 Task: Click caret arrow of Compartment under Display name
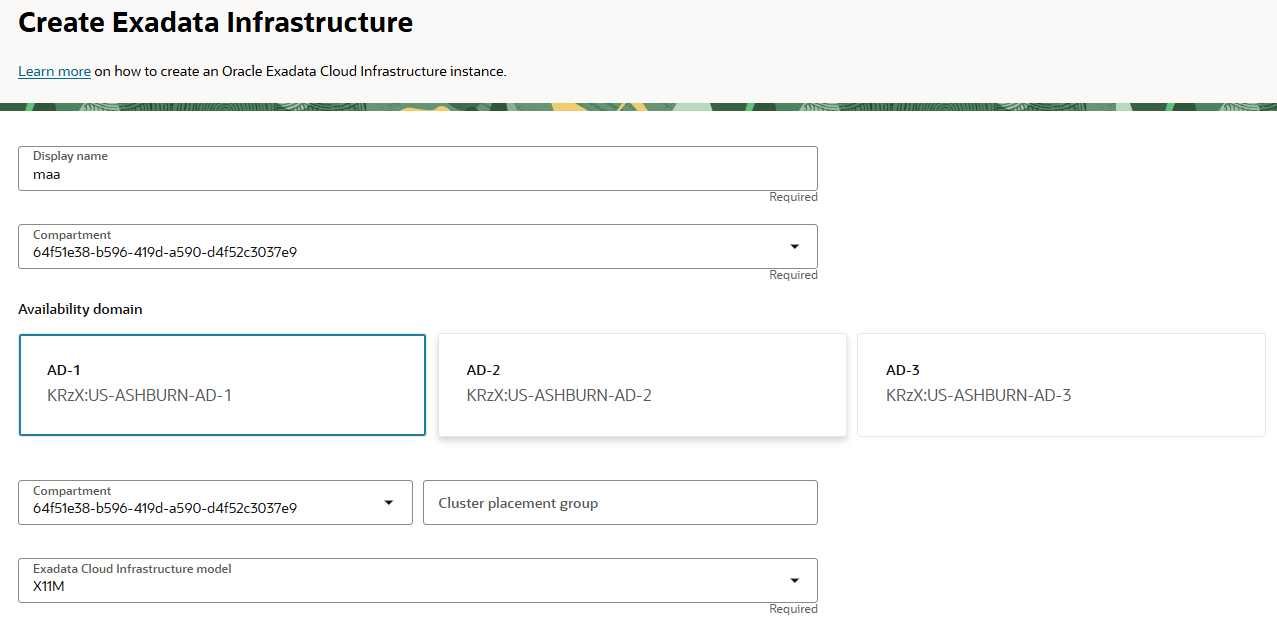(794, 246)
